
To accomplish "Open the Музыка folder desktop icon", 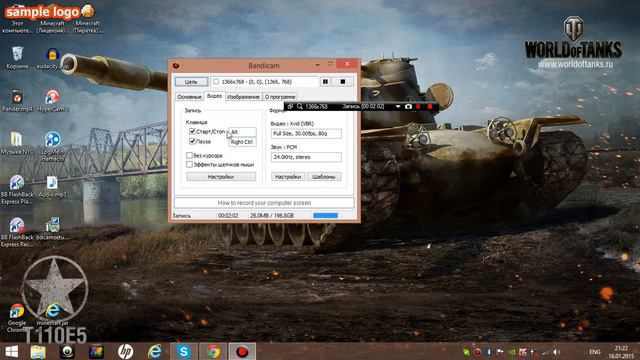I will point(17,143).
